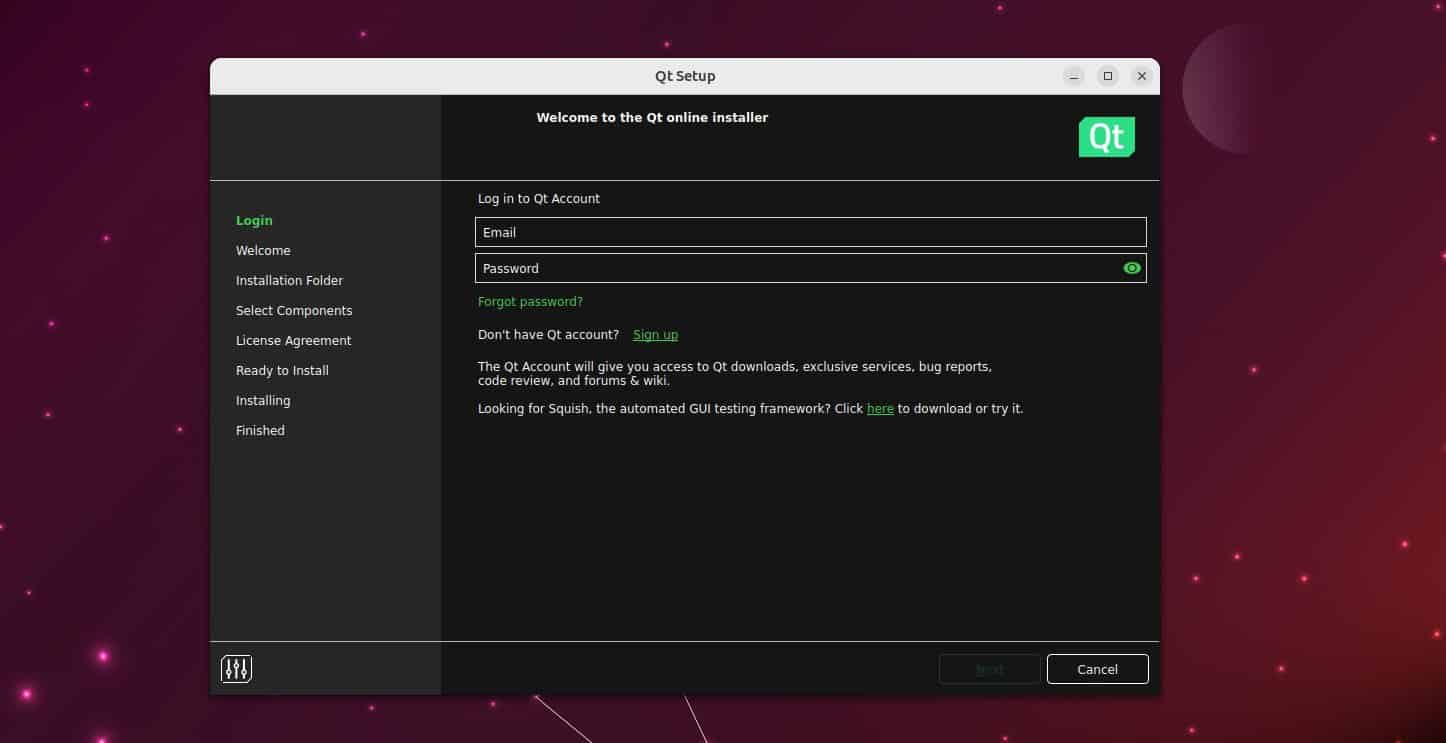Select the Ready to Install step

click(282, 370)
